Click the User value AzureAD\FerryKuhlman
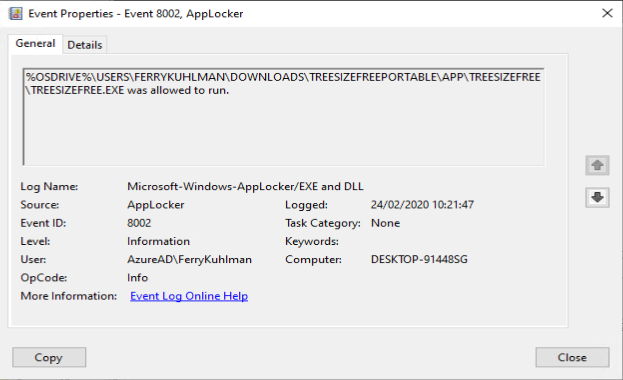Screen dimensions: 623x380 pyautogui.click(x=190, y=260)
